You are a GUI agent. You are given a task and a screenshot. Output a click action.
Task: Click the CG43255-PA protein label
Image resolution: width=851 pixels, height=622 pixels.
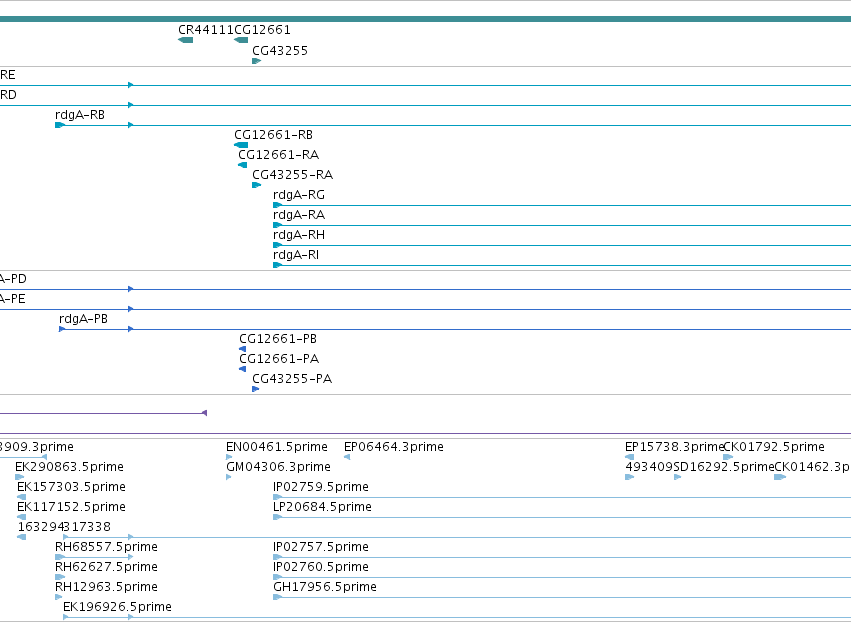coord(292,379)
